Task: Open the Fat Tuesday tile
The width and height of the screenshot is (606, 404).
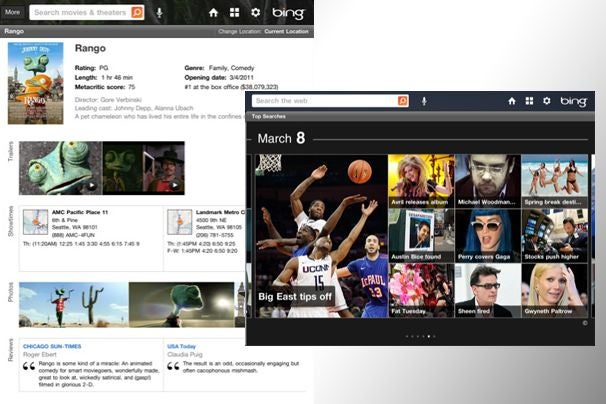Action: 421,291
